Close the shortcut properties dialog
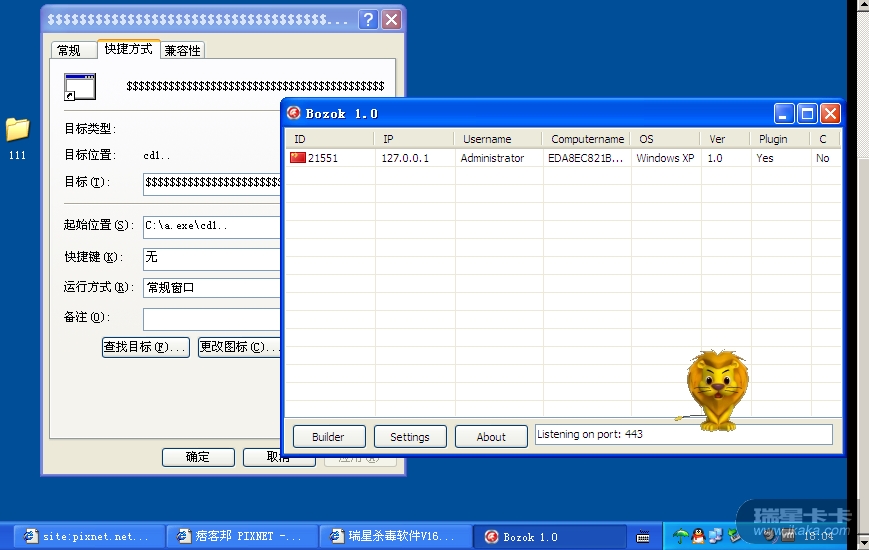Screen dimensions: 869x550 (x=391, y=20)
